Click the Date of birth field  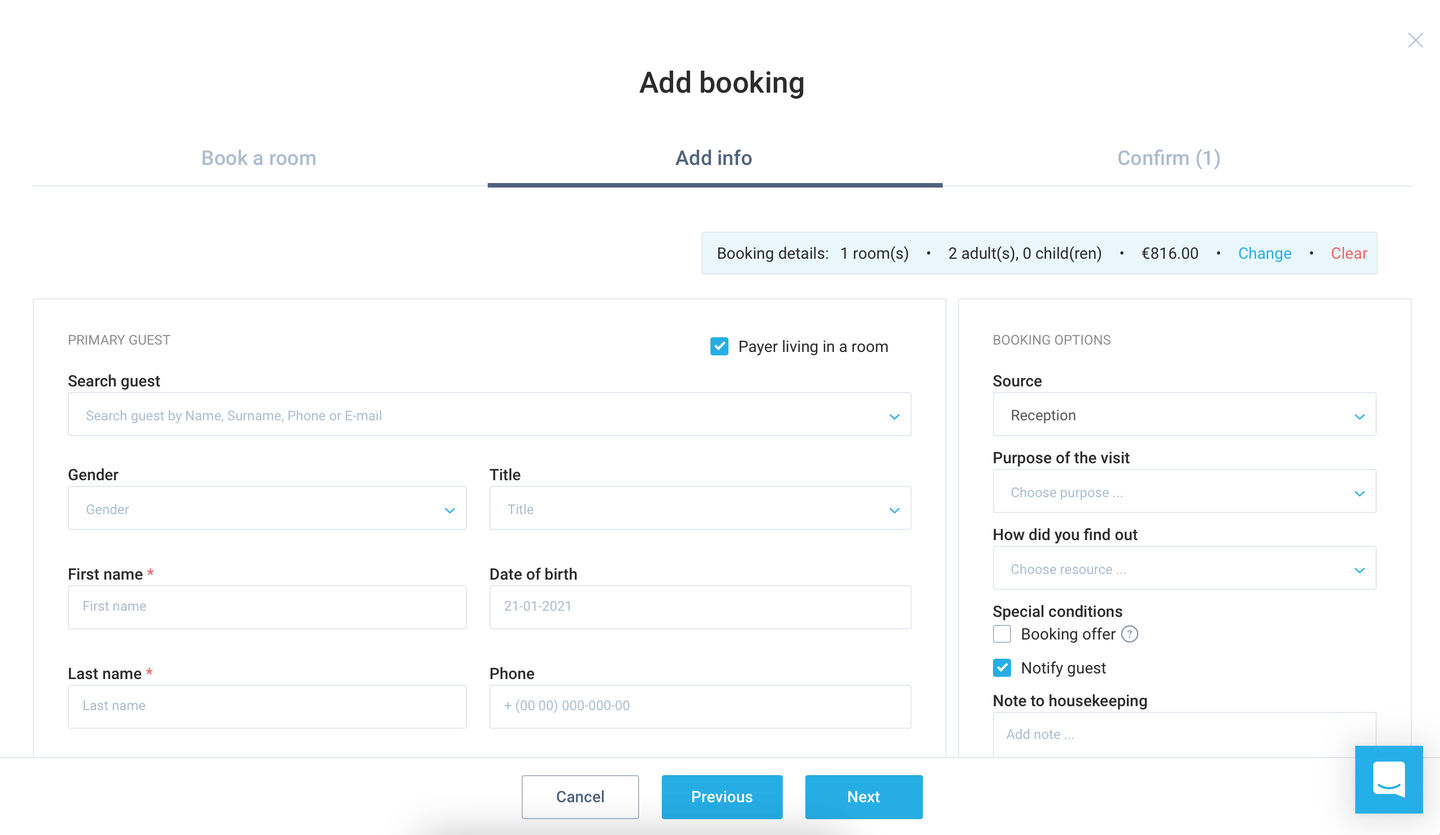700,606
